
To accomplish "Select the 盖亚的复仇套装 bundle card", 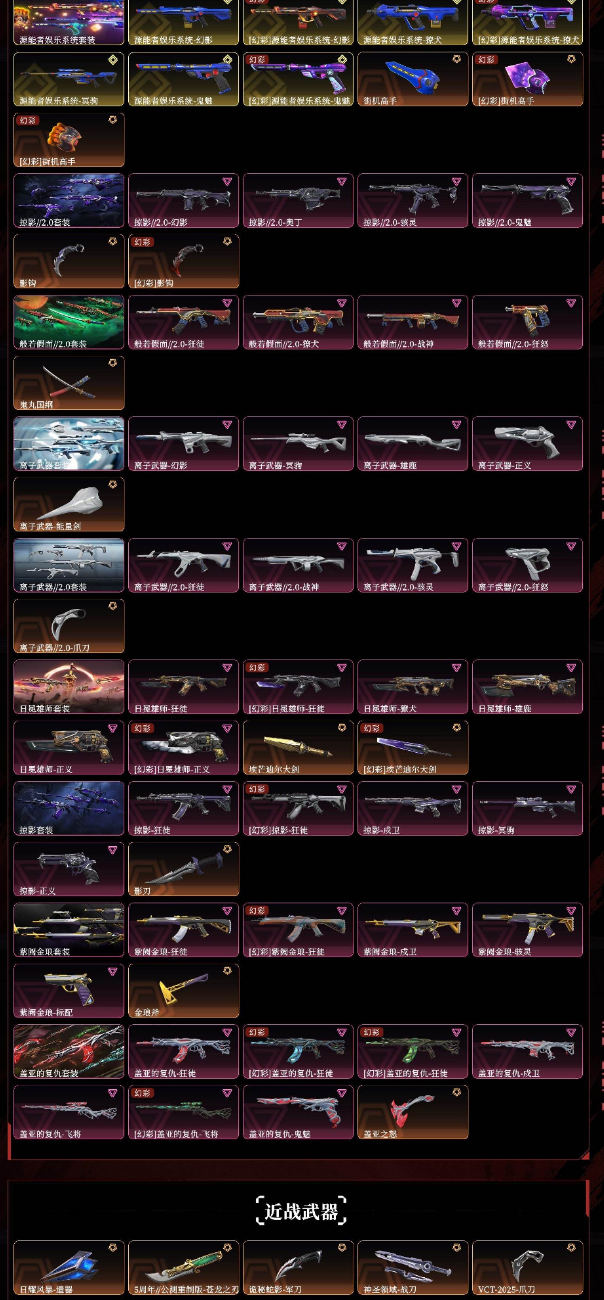I will 69,1051.
